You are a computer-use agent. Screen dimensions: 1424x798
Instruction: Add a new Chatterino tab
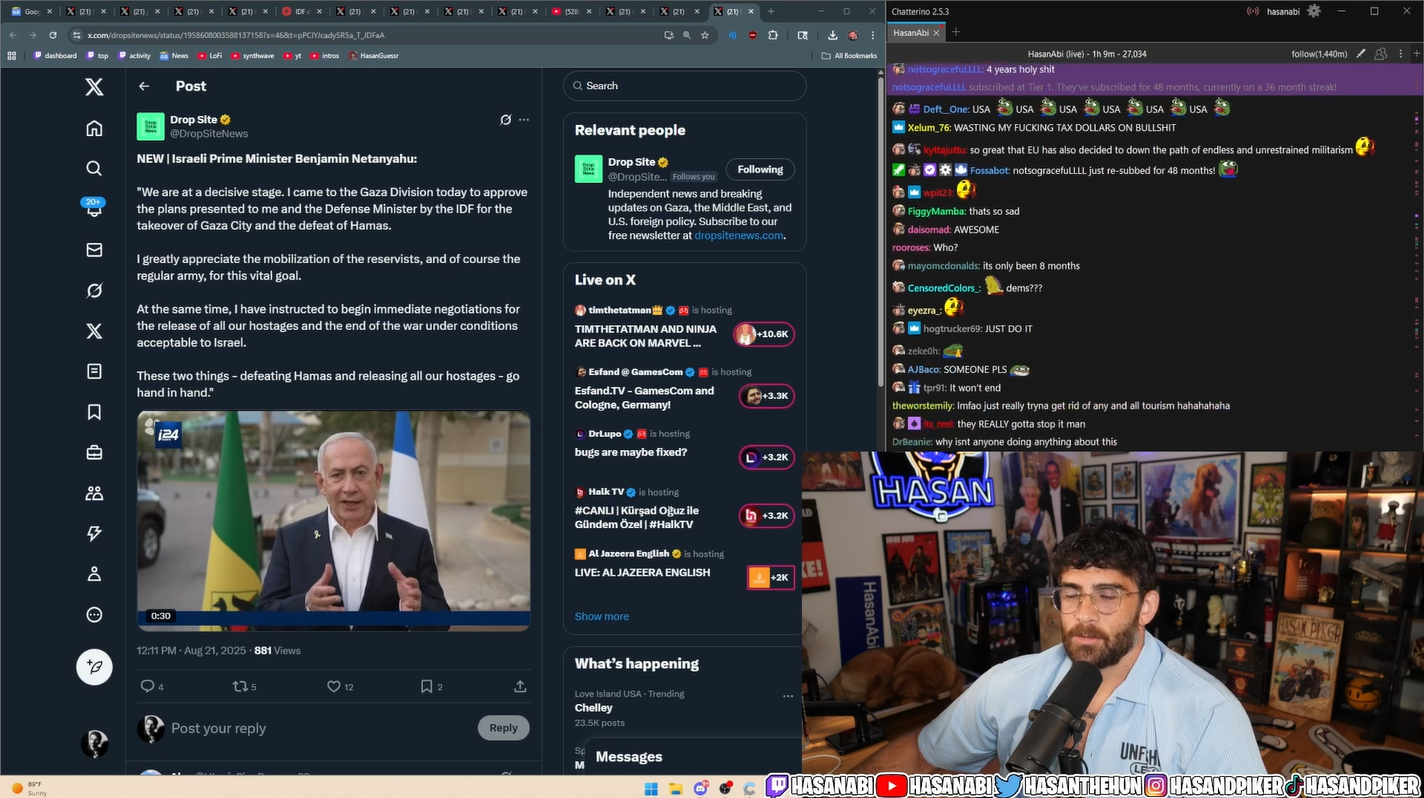pyautogui.click(x=955, y=32)
